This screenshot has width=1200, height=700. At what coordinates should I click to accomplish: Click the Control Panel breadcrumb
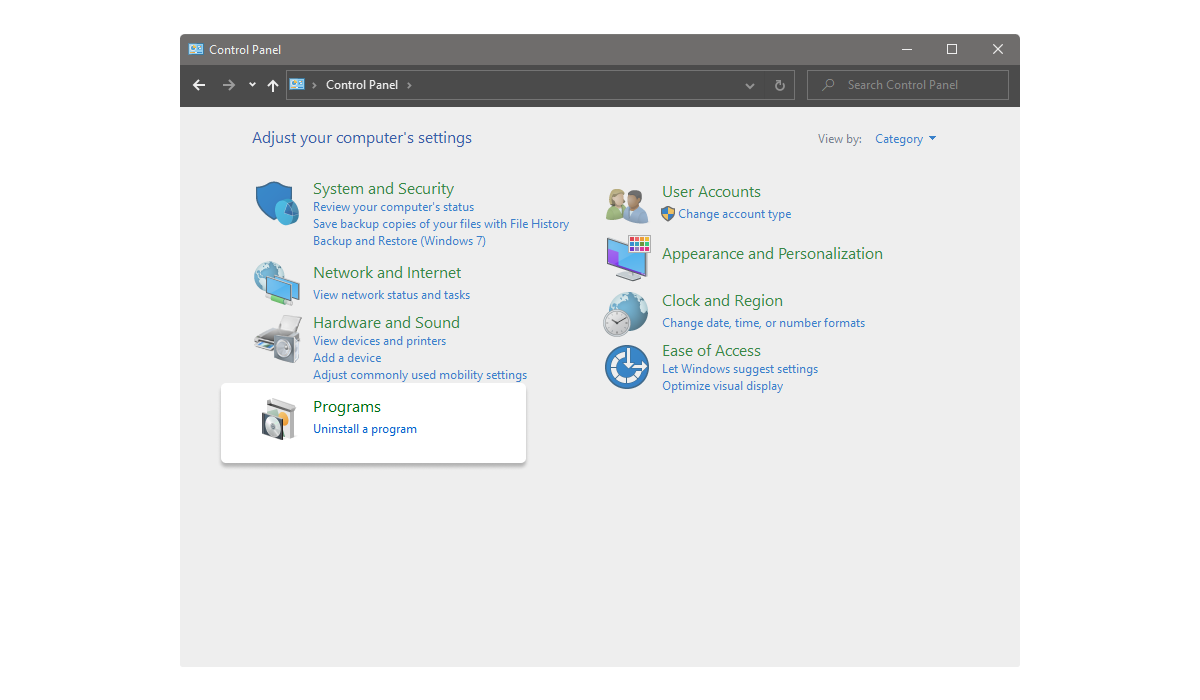pos(362,85)
